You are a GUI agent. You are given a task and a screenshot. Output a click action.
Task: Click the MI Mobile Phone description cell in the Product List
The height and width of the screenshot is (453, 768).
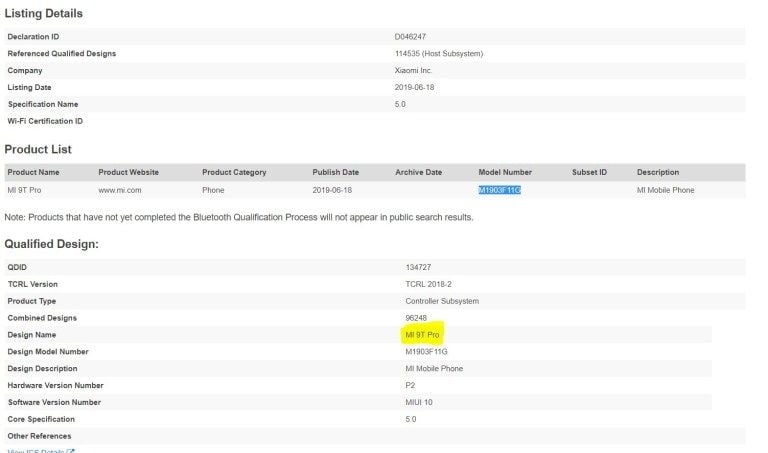coord(666,190)
